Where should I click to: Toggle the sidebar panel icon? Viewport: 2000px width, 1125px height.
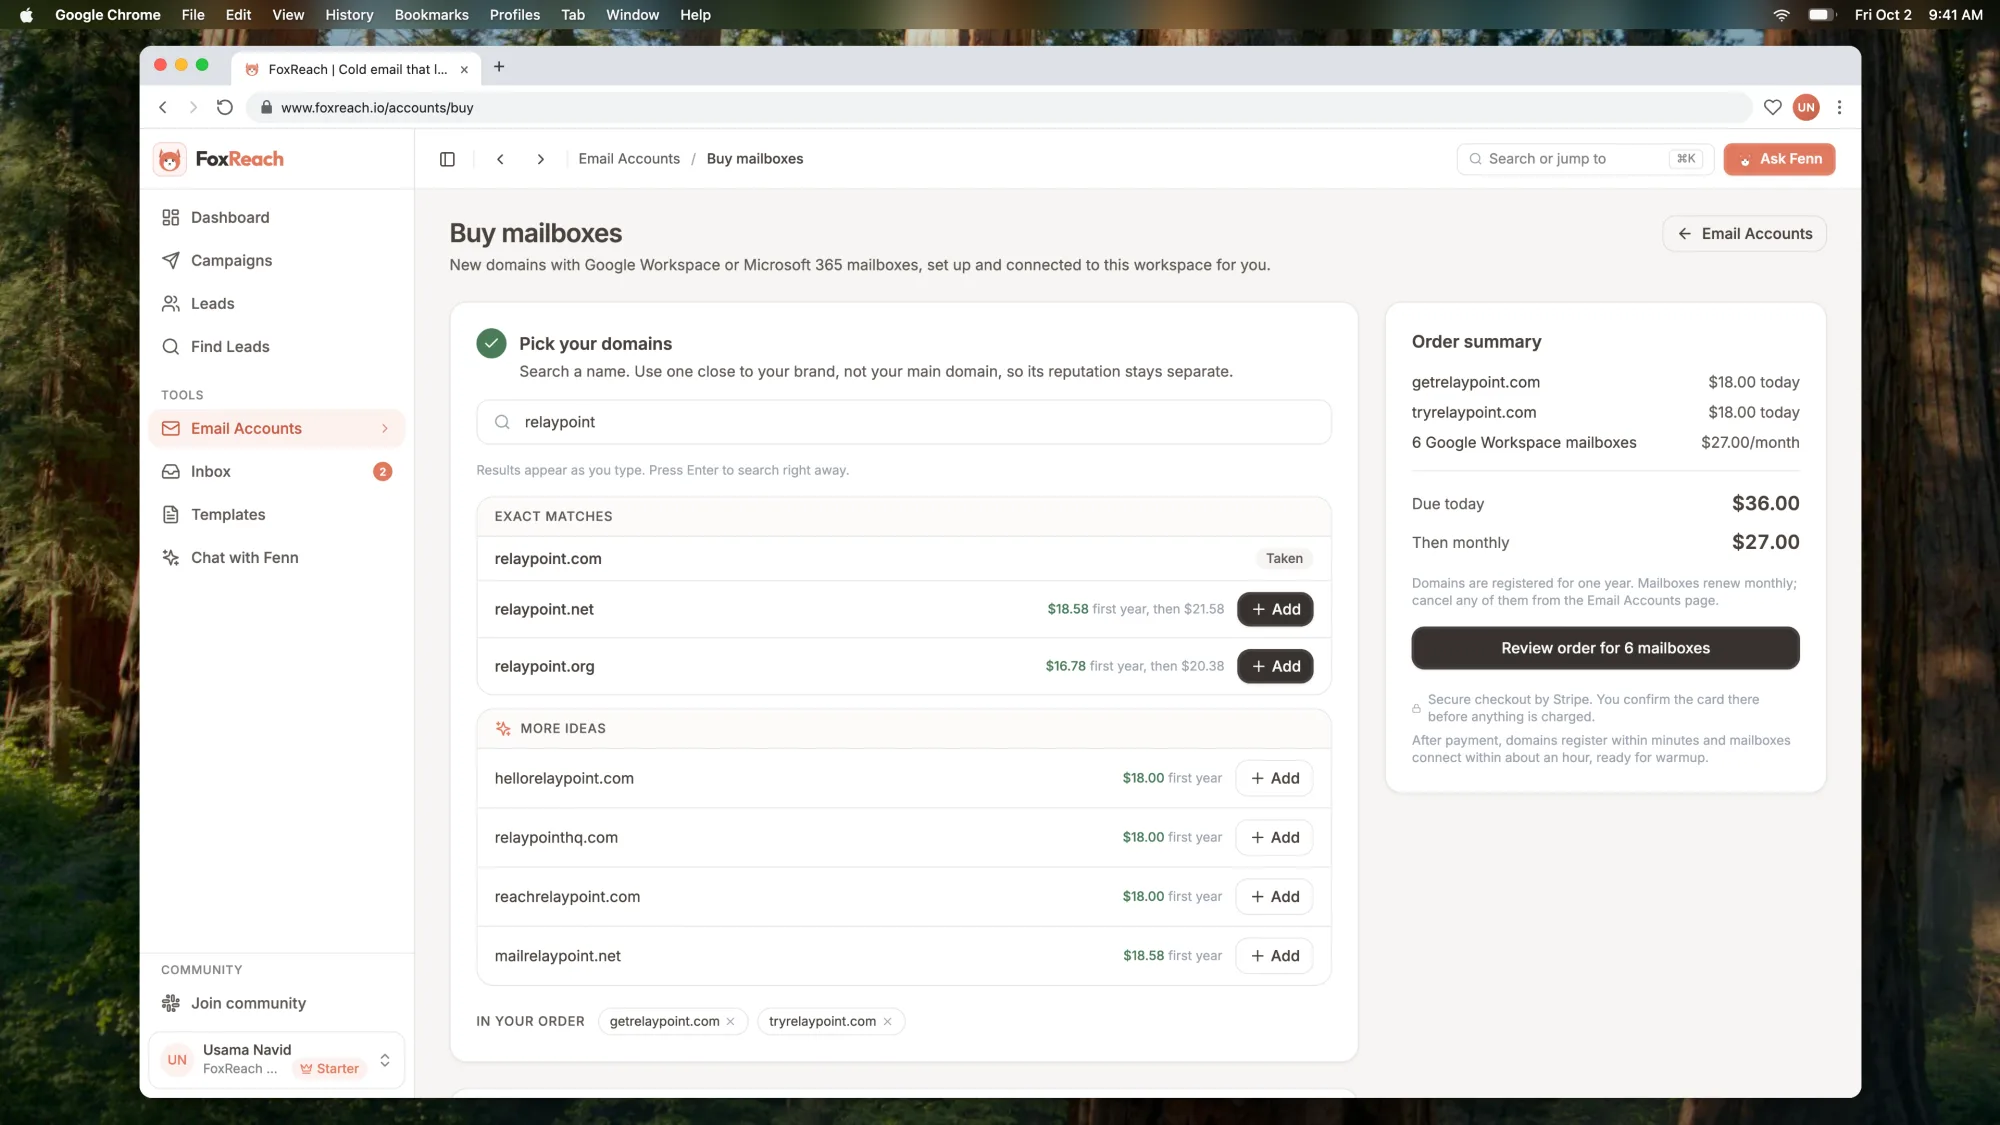click(x=447, y=159)
